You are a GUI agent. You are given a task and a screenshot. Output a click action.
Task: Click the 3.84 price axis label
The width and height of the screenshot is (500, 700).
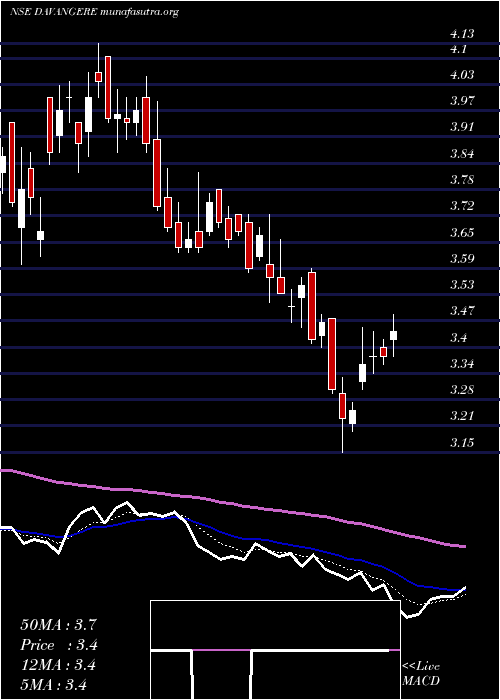tap(462, 154)
